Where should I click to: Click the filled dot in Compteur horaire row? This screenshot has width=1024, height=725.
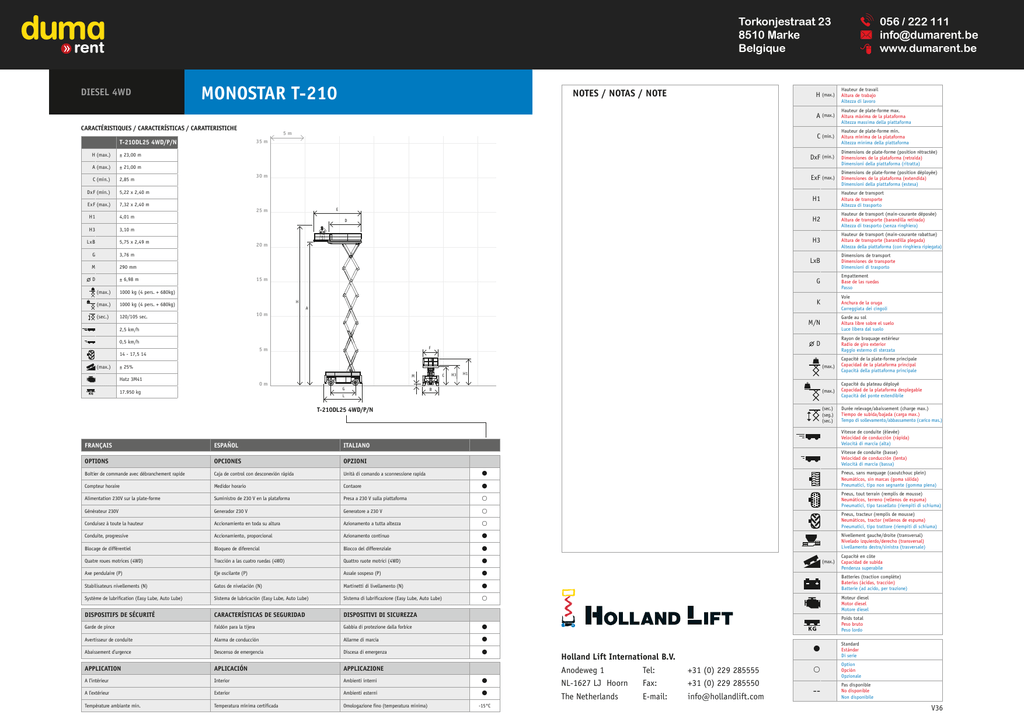point(485,486)
